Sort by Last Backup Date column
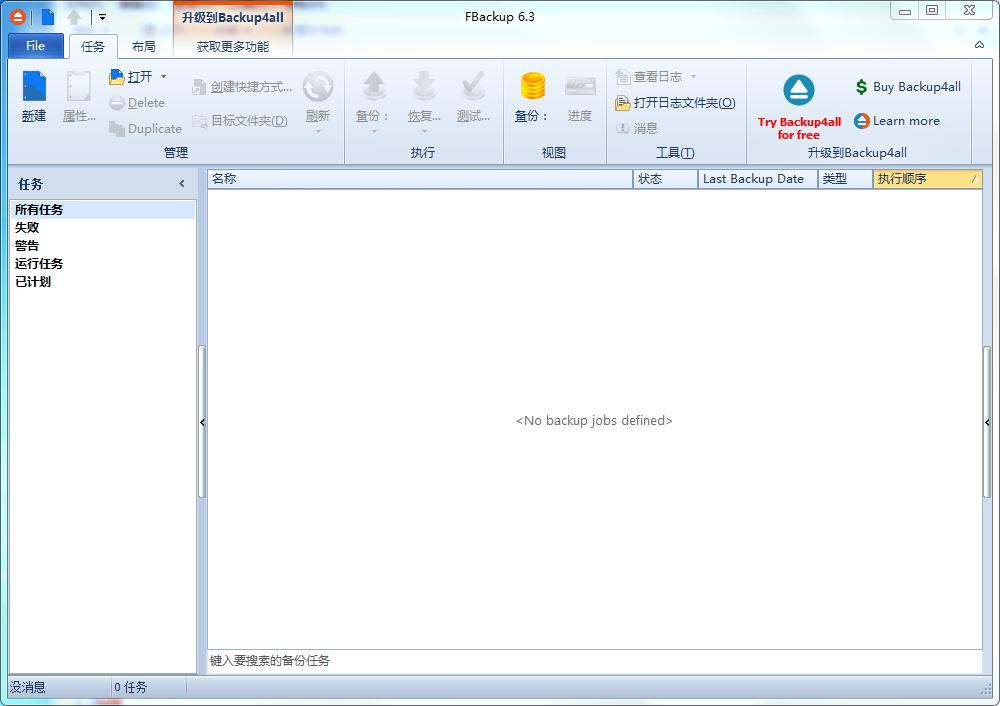 coord(758,179)
